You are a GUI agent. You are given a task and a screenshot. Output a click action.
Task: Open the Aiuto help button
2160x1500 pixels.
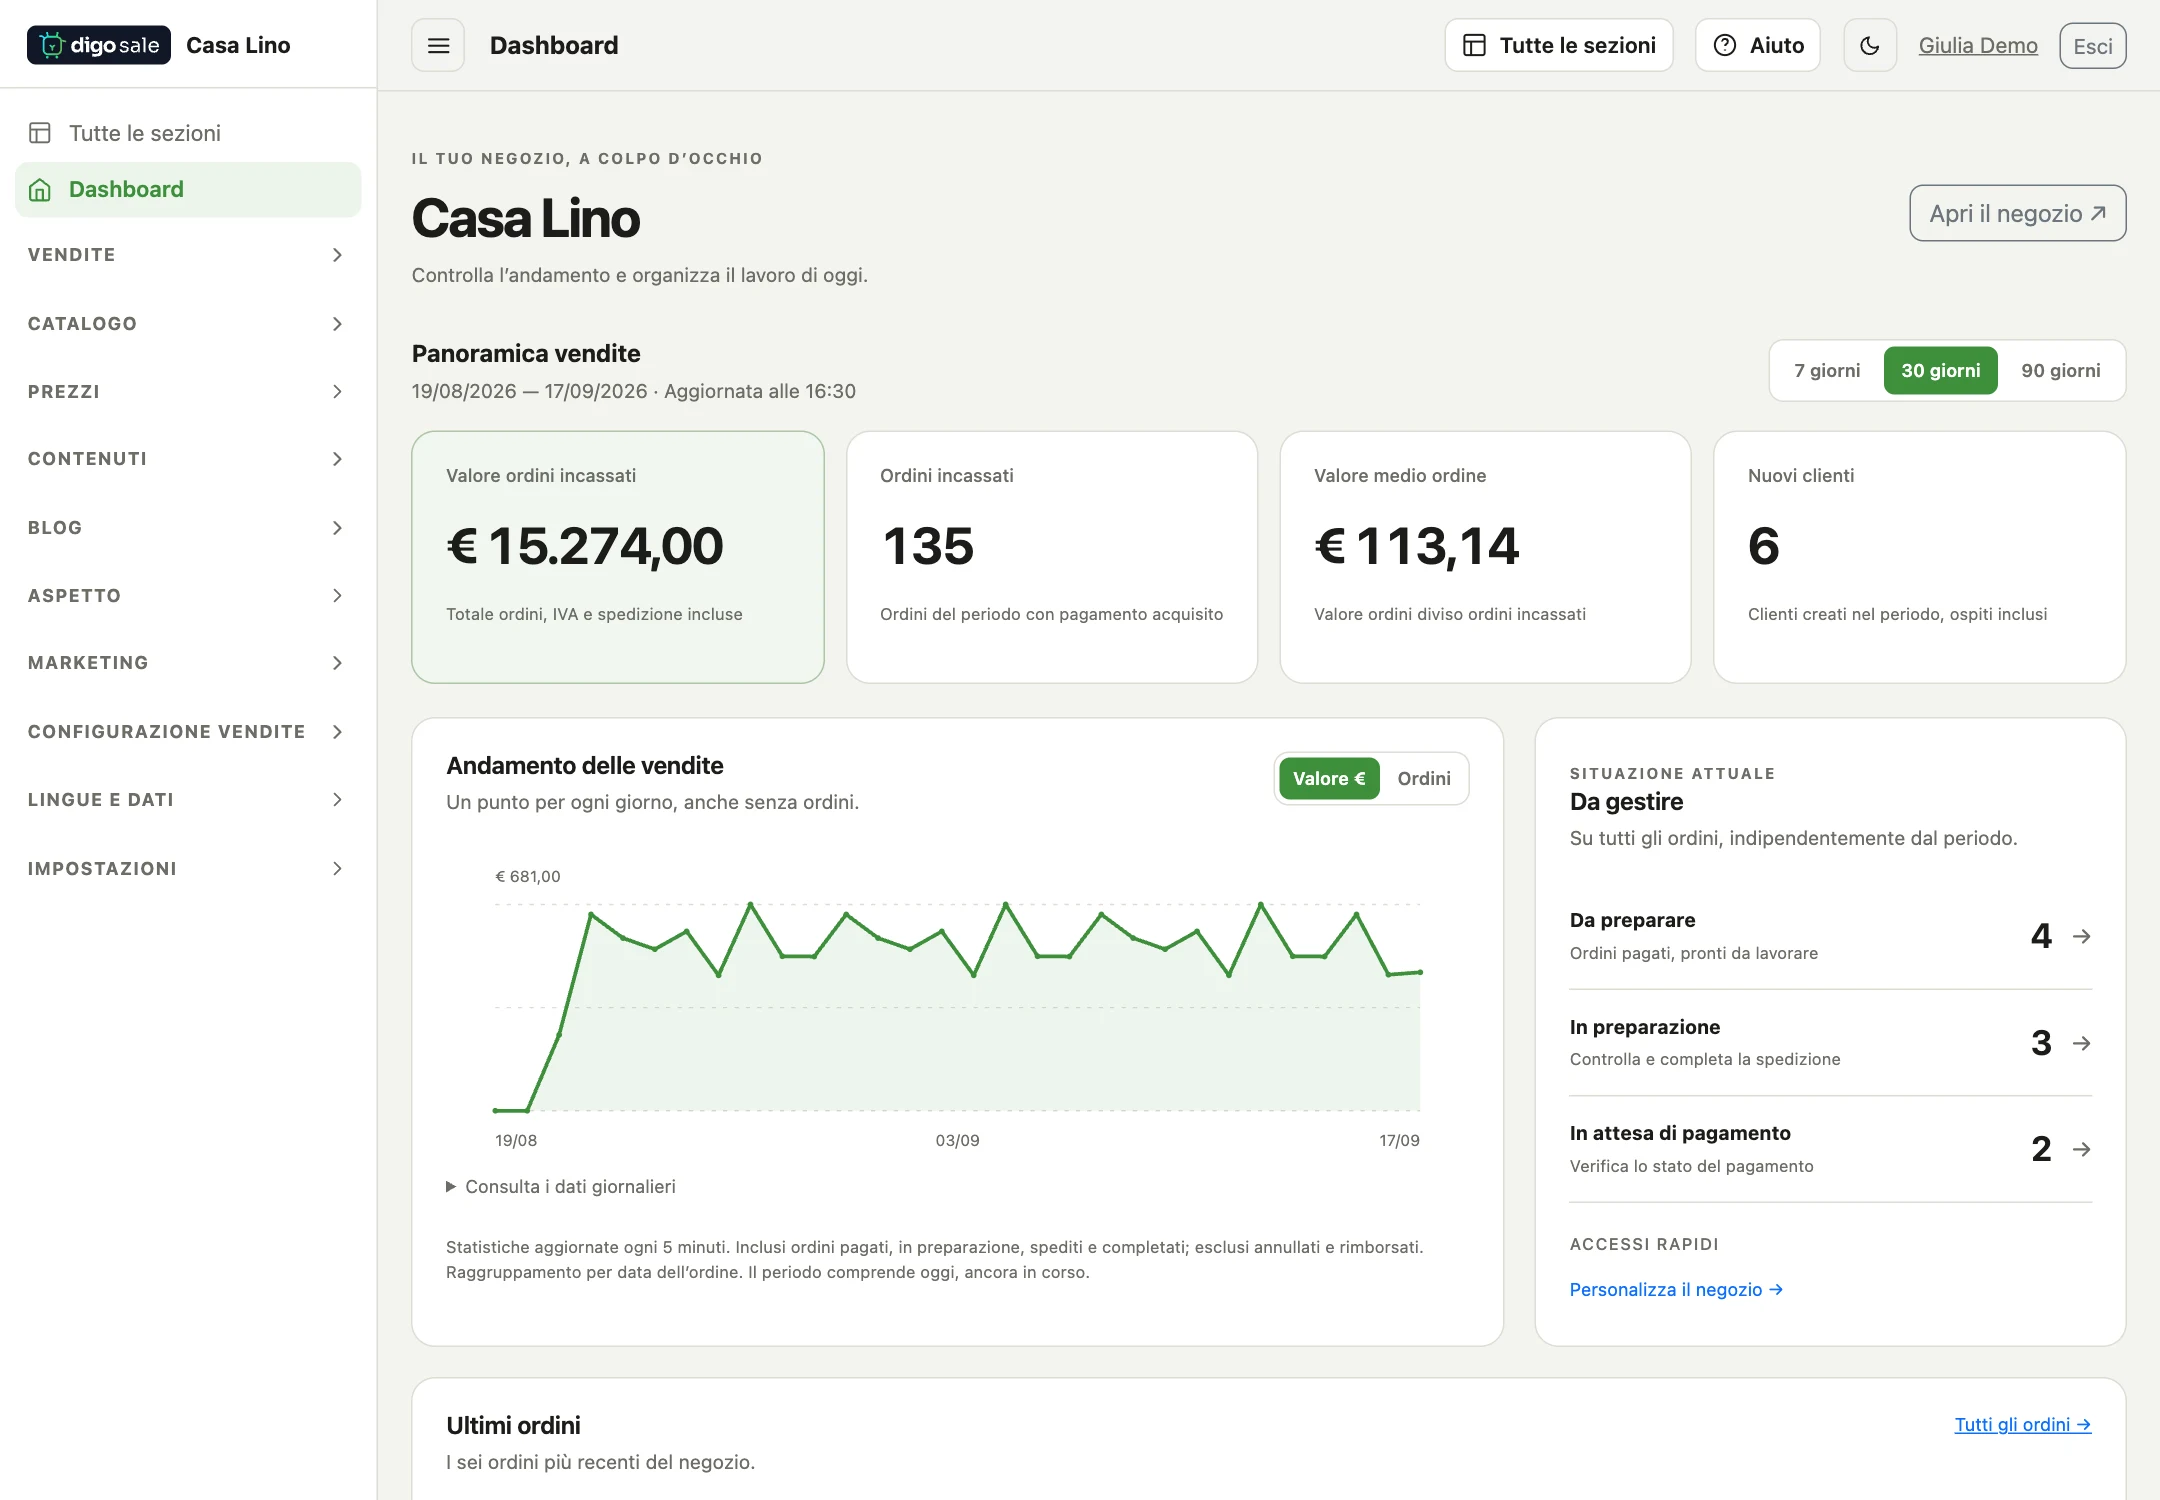click(1757, 45)
